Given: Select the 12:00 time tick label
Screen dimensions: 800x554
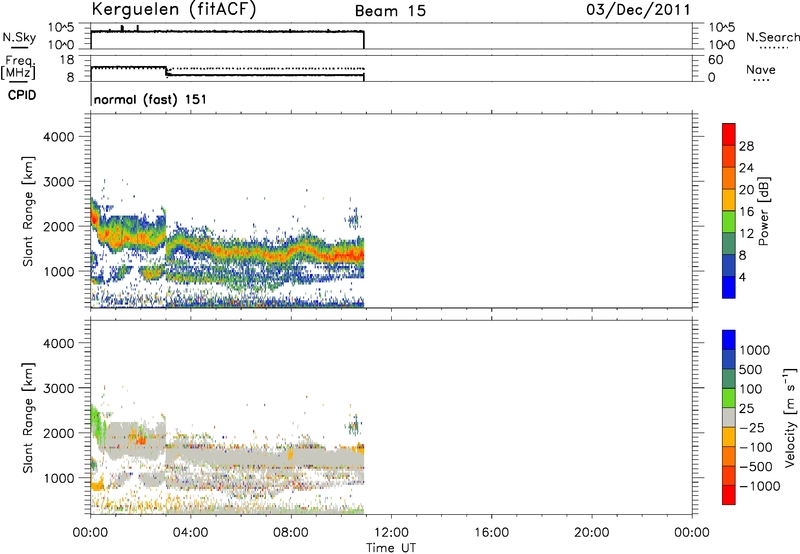Looking at the screenshot, I should tap(391, 533).
